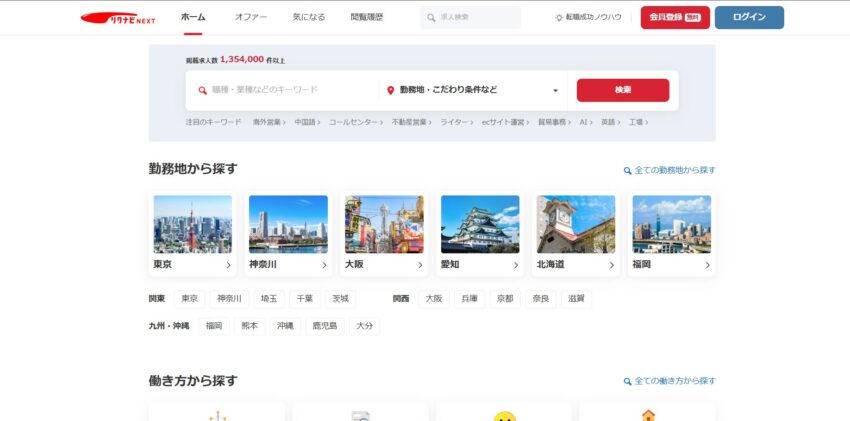The image size is (850, 421).
Task: Click the magnifier icon beside 全ての勤務地から探す
Action: pyautogui.click(x=627, y=171)
